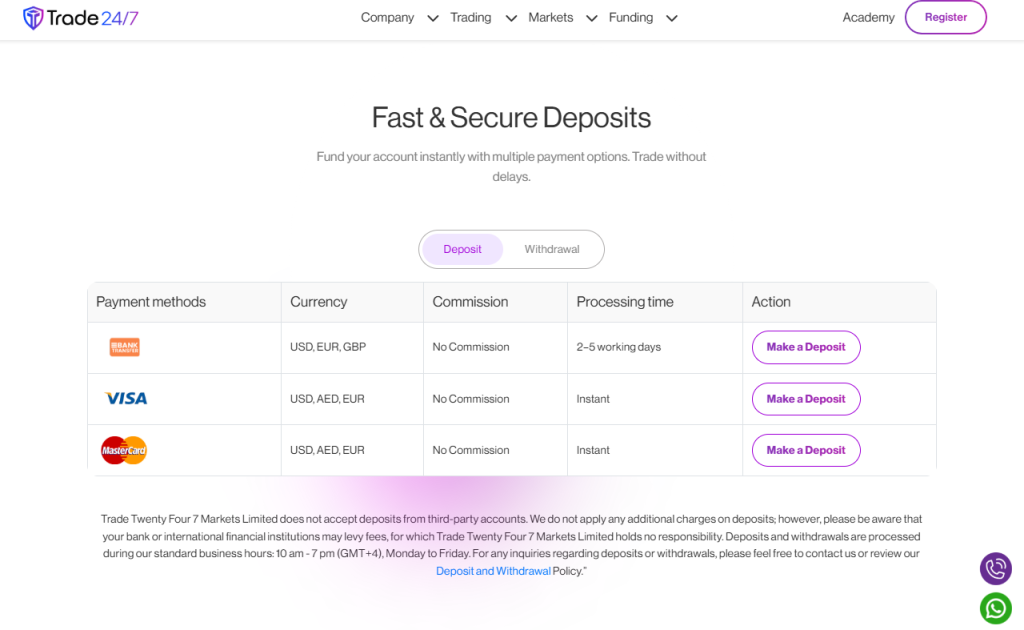The width and height of the screenshot is (1024, 630).
Task: Make a Deposit via bank transfer
Action: pyautogui.click(x=806, y=347)
